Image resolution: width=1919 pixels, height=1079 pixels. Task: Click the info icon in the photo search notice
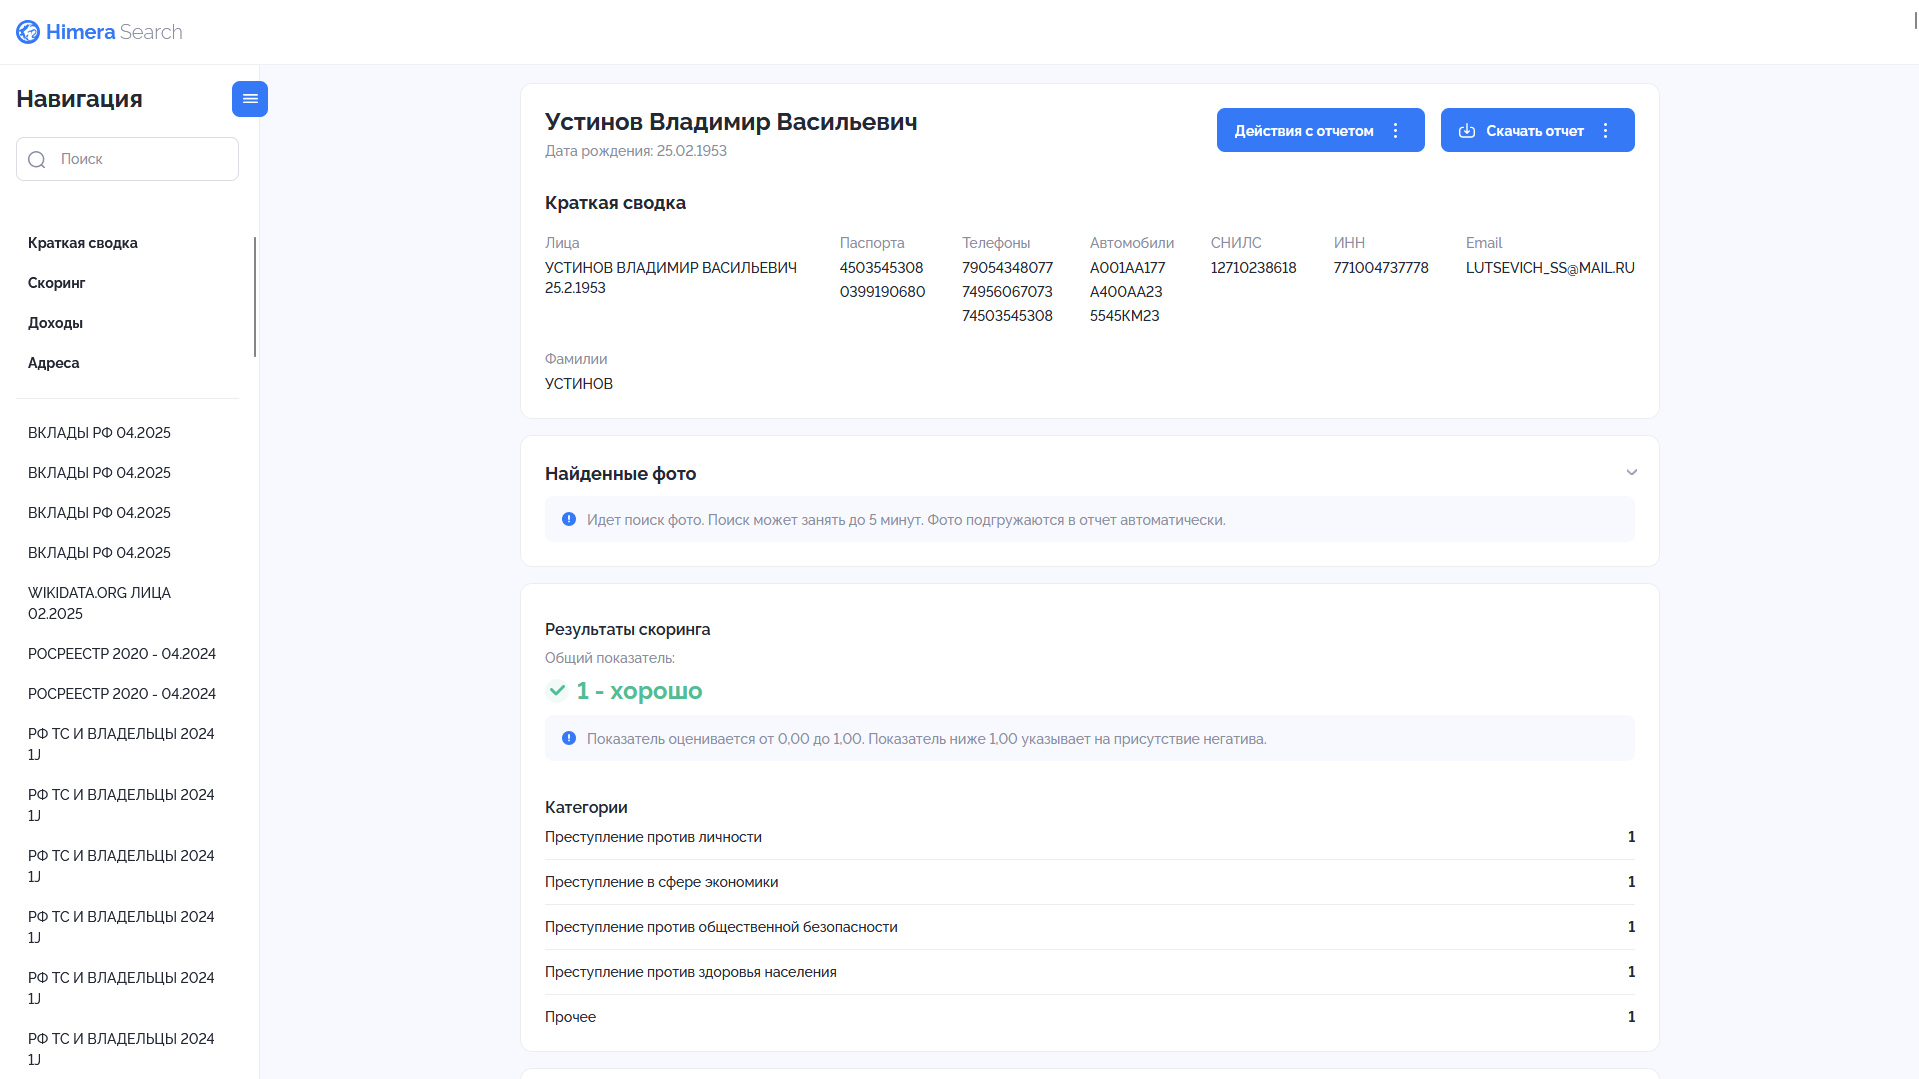(569, 519)
